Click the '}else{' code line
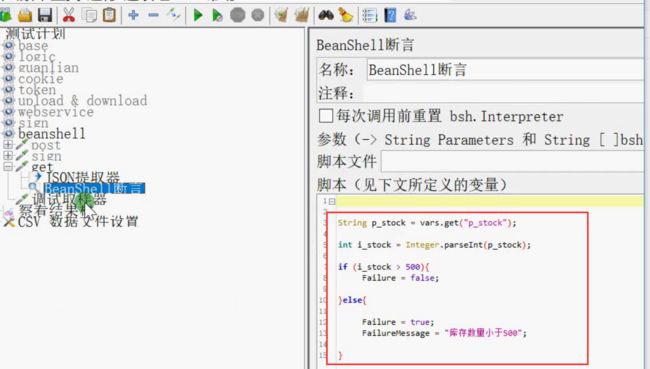This screenshot has width=650, height=369. pos(352,300)
